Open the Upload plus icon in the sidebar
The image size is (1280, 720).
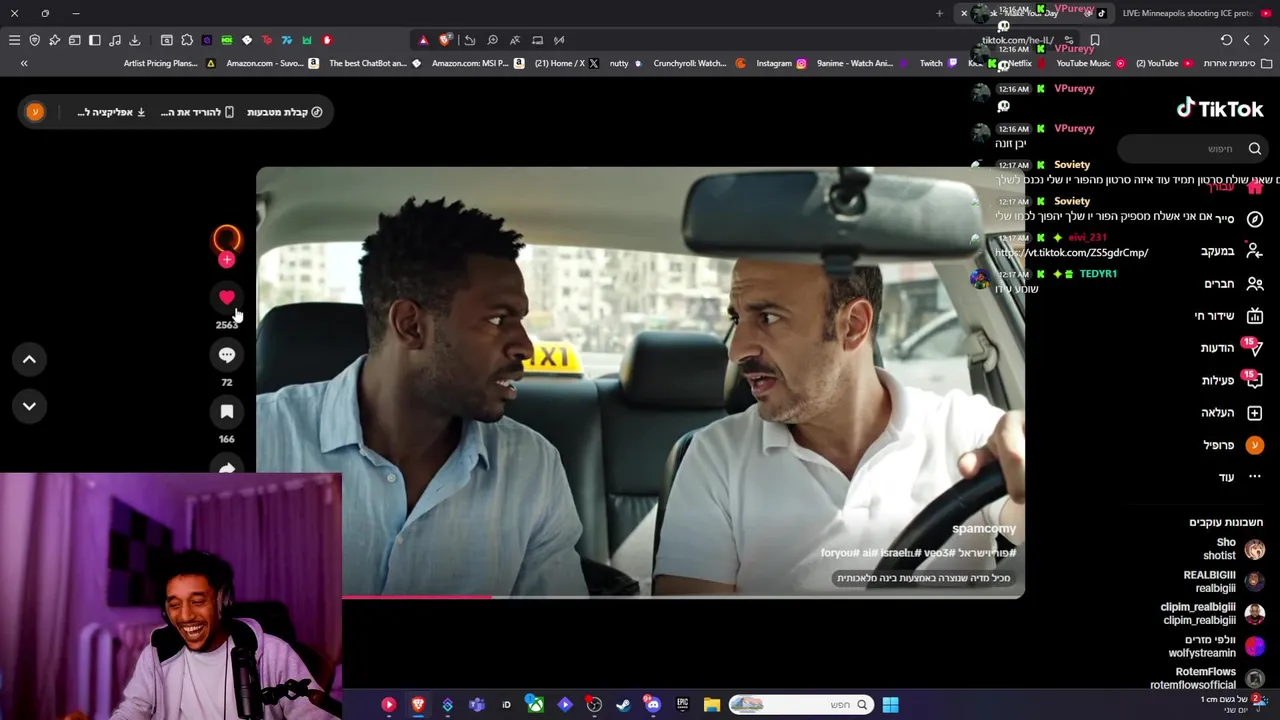point(1255,412)
